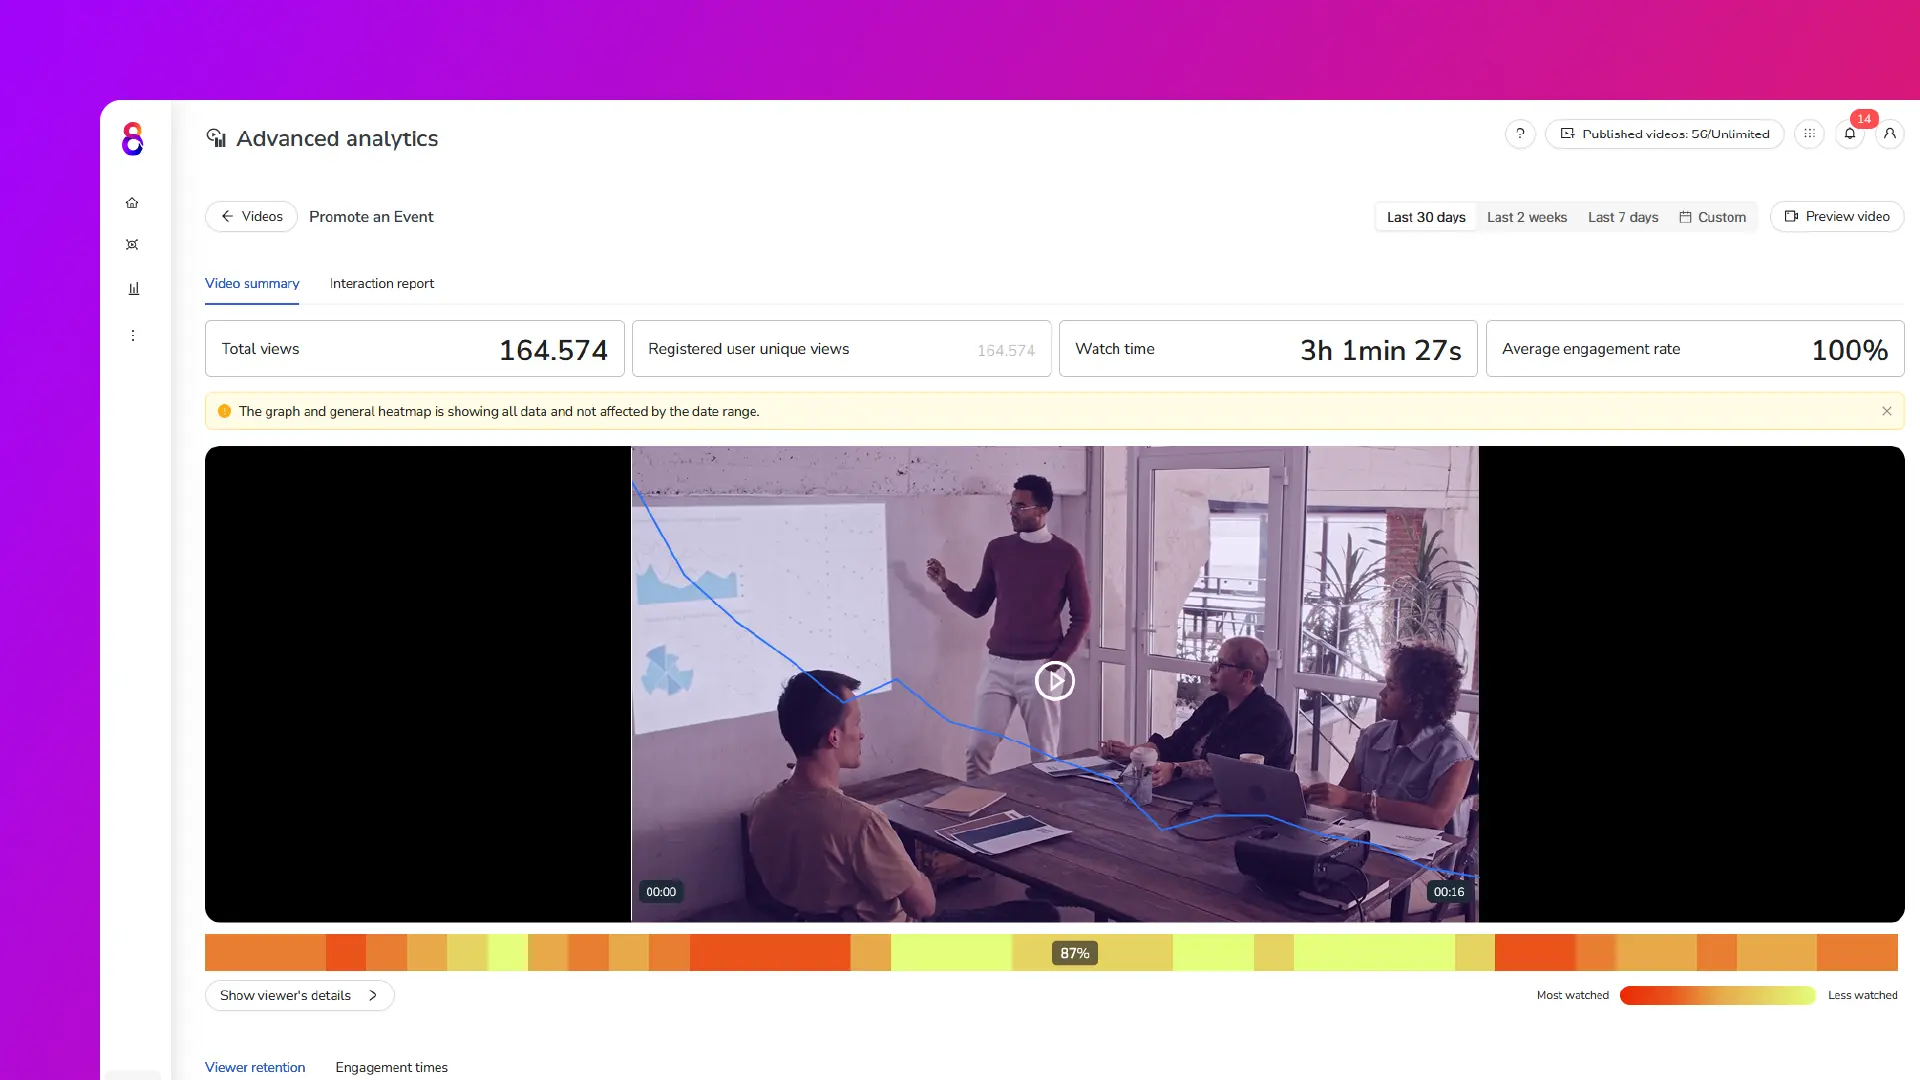Click the 87% heatmap segment

point(1074,953)
